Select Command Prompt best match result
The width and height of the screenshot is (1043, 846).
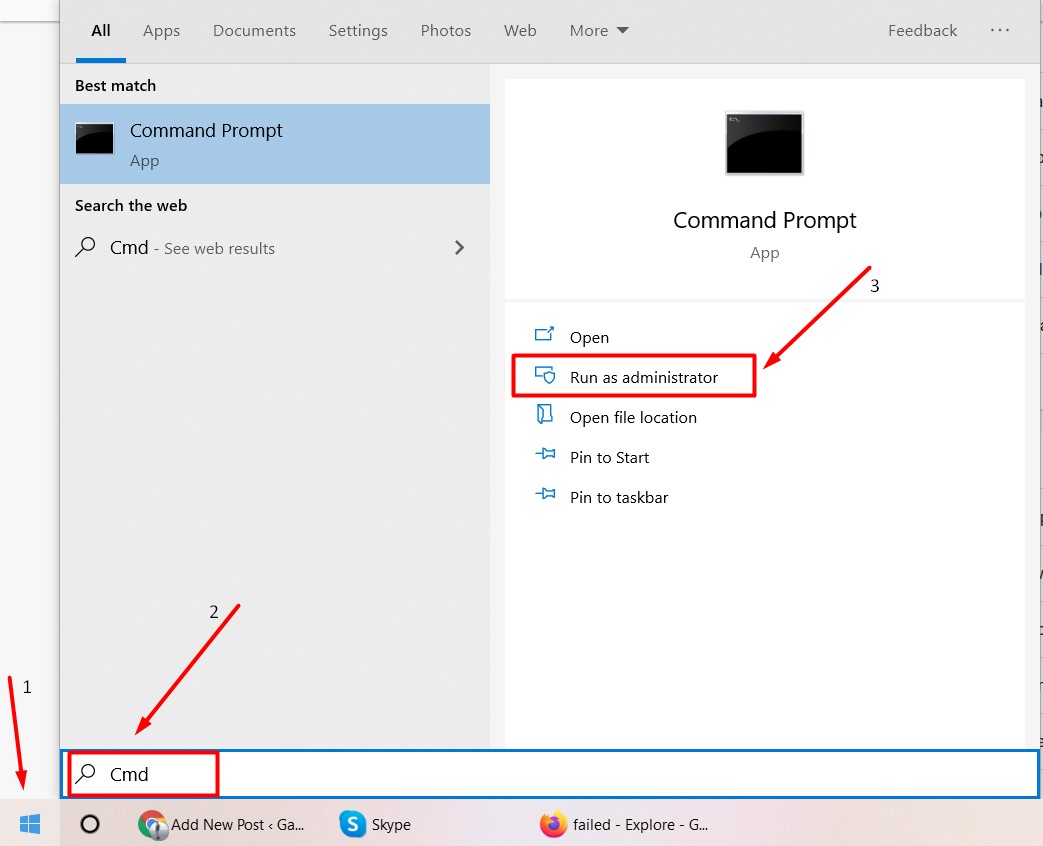tap(275, 144)
